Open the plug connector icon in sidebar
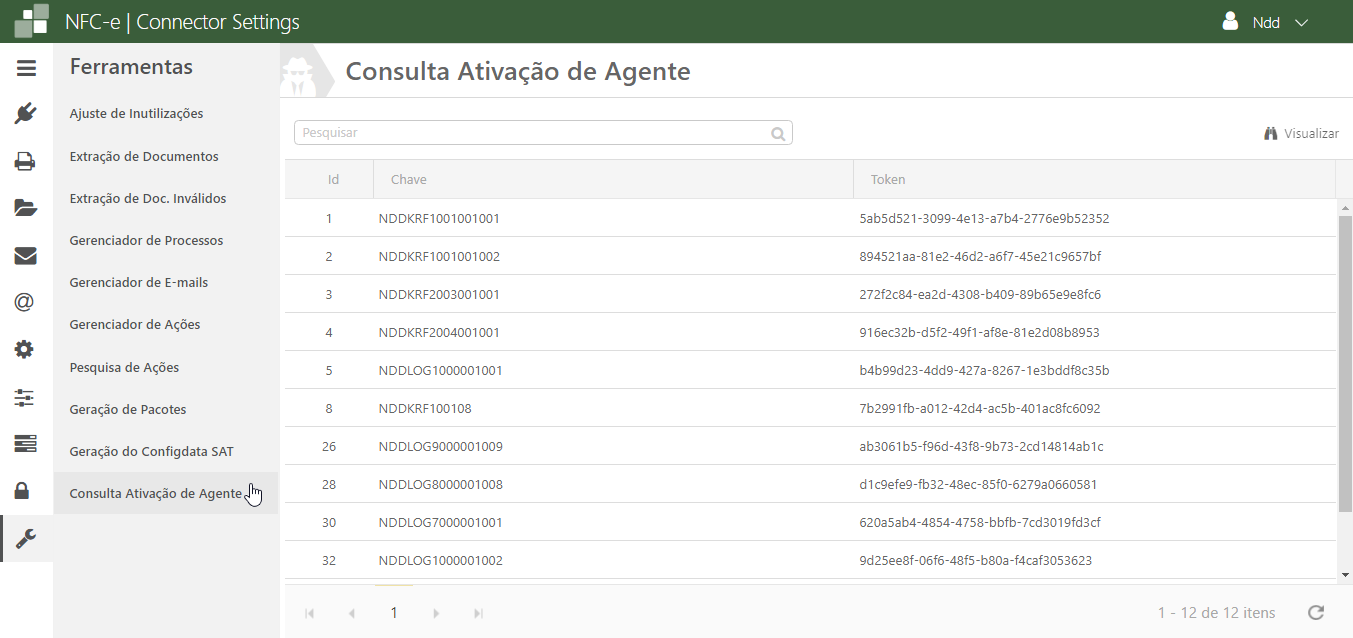 coord(26,113)
